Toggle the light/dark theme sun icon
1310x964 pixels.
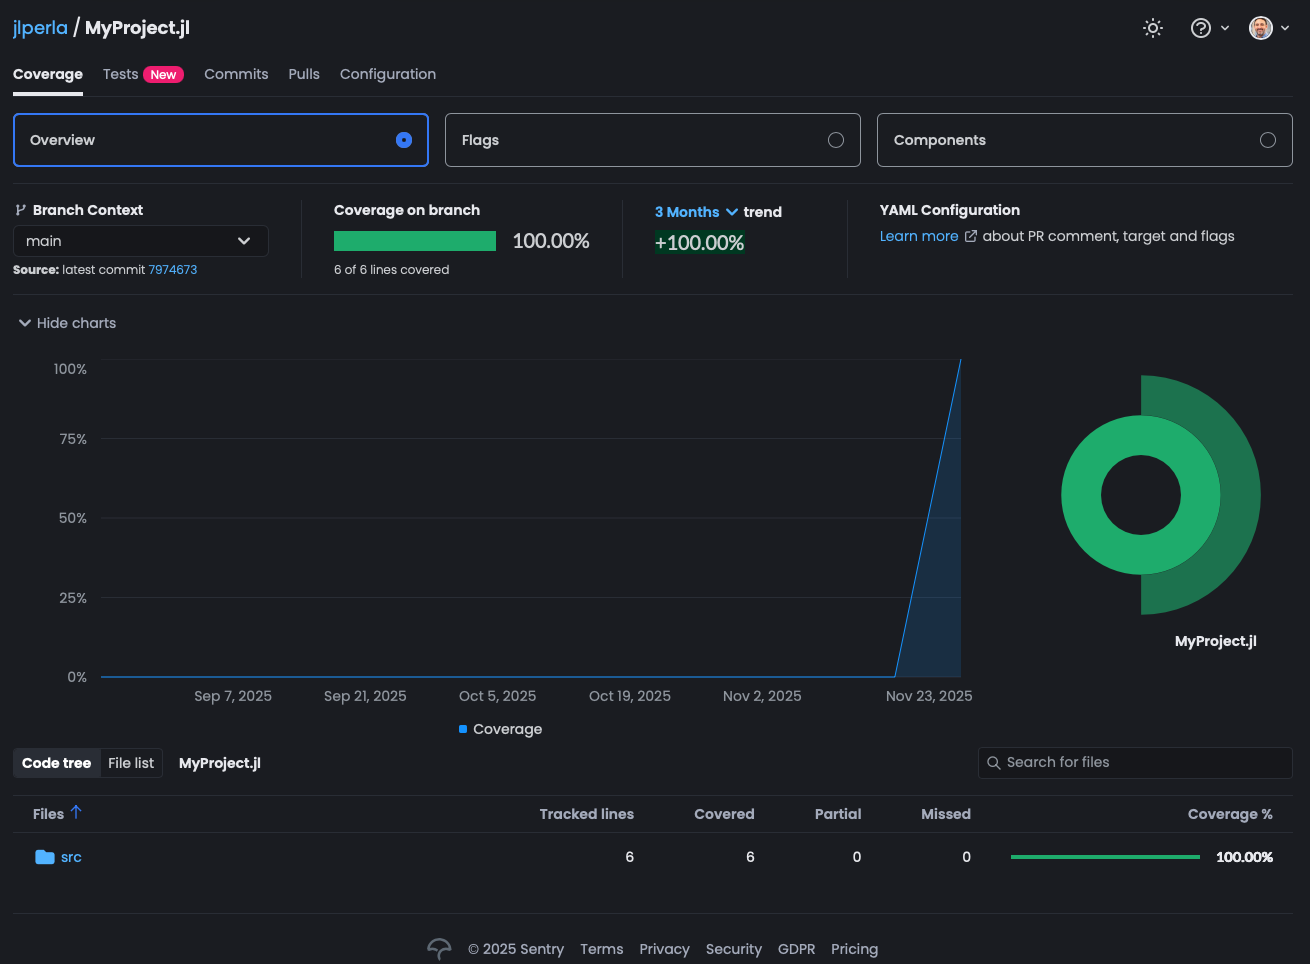coord(1153,28)
